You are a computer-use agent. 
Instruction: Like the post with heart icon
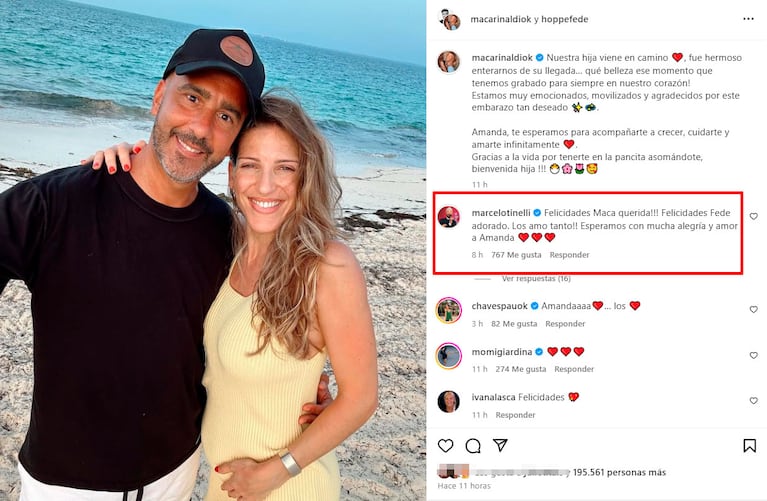click(446, 445)
